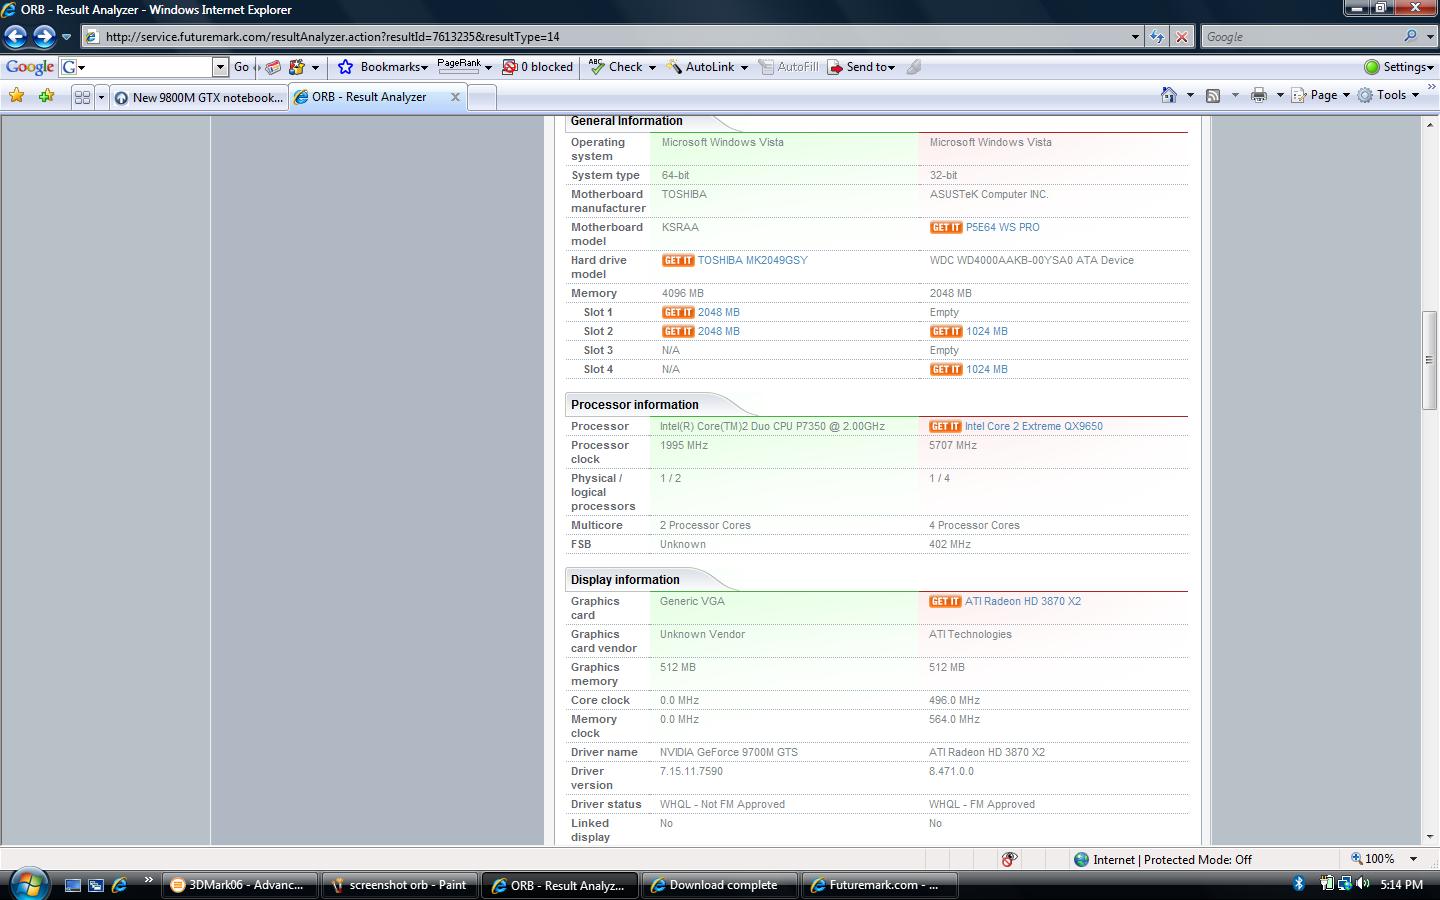The width and height of the screenshot is (1440, 900).
Task: Click the Go button on Google Toolbar
Action: 241,67
